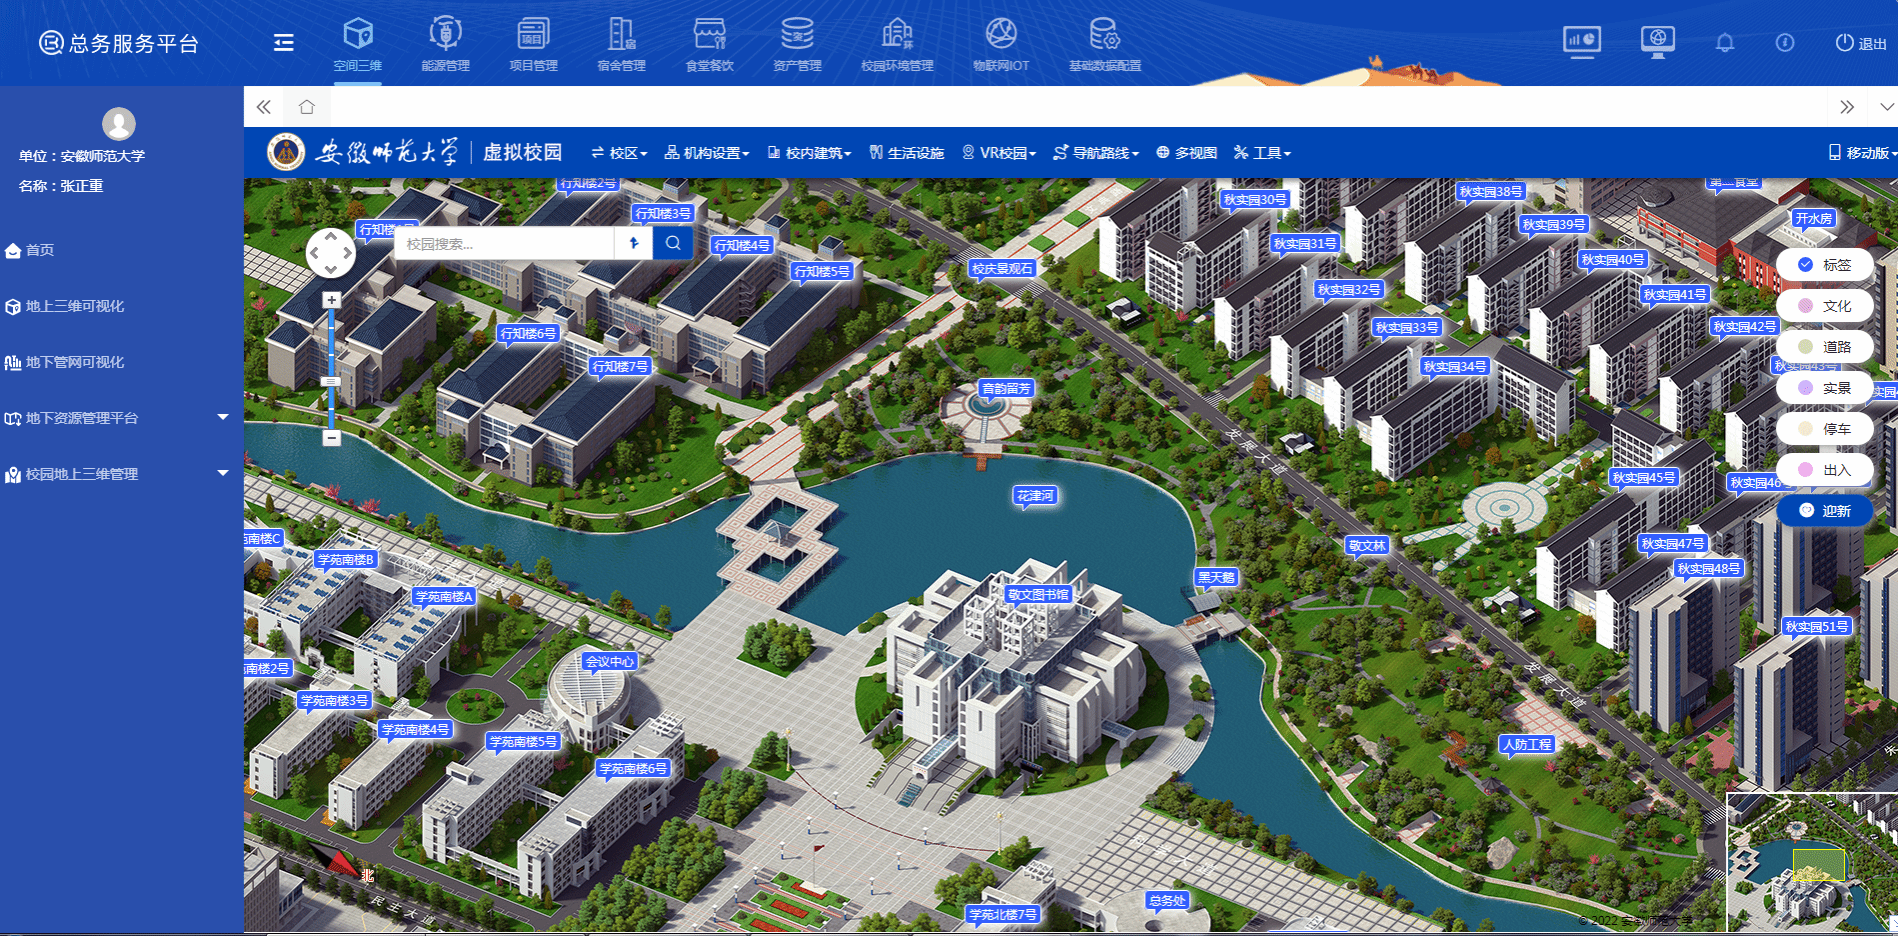The image size is (1898, 936).
Task: Click the overview minimap thumbnail
Action: [1812, 864]
